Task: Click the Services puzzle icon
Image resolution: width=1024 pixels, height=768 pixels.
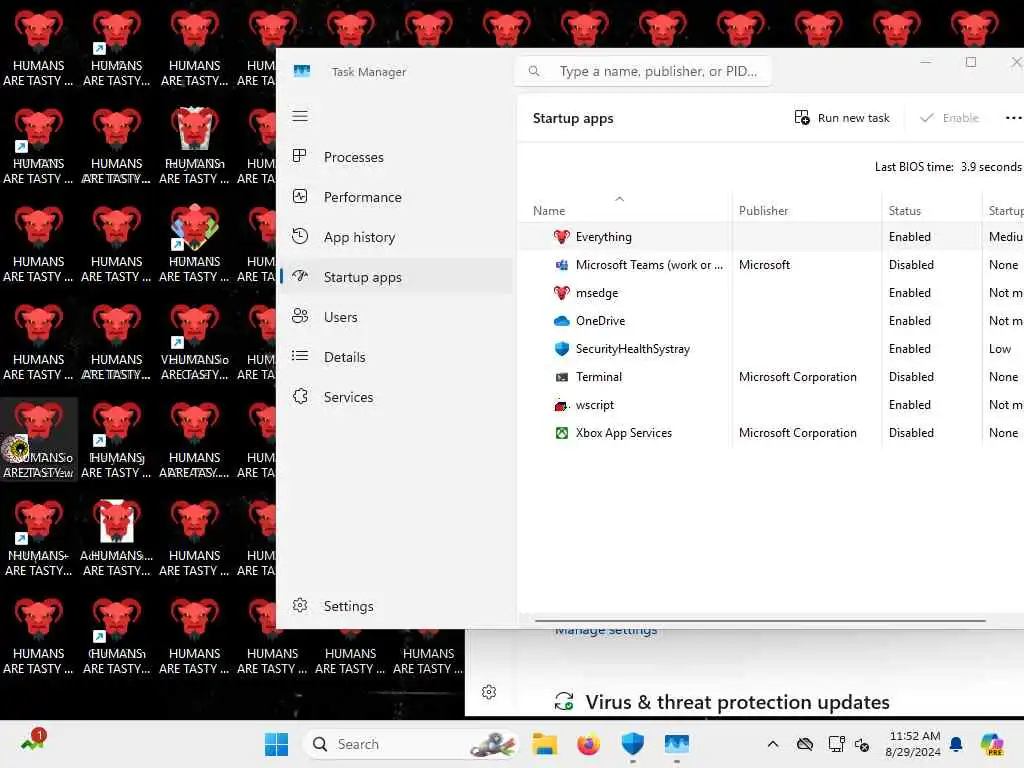Action: tap(300, 396)
